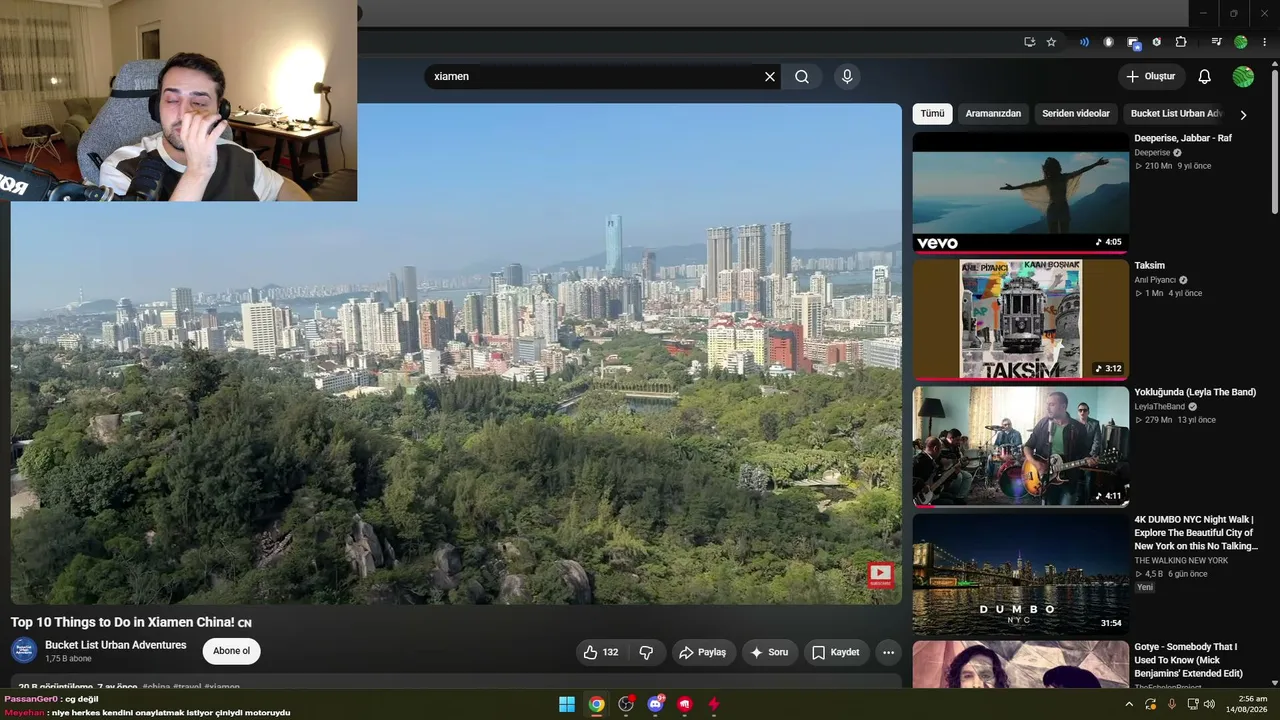
Task: Open the DUMBO NYC night walk thumbnail
Action: point(1020,574)
